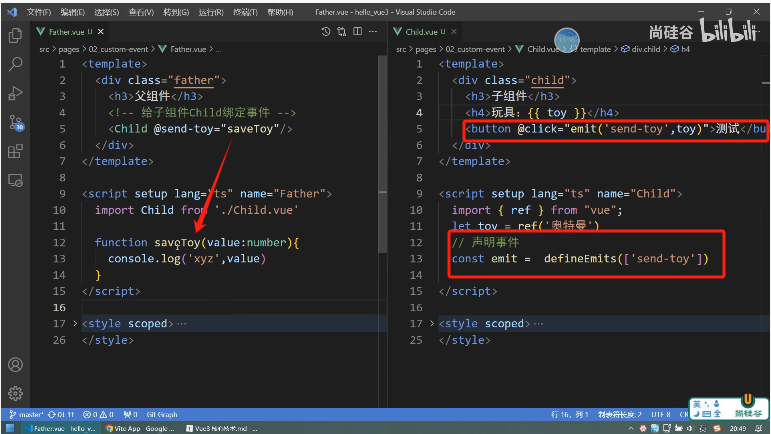Click Father.vue vertical scrollbar
Screen dimensions: 771x434
coord(383,155)
